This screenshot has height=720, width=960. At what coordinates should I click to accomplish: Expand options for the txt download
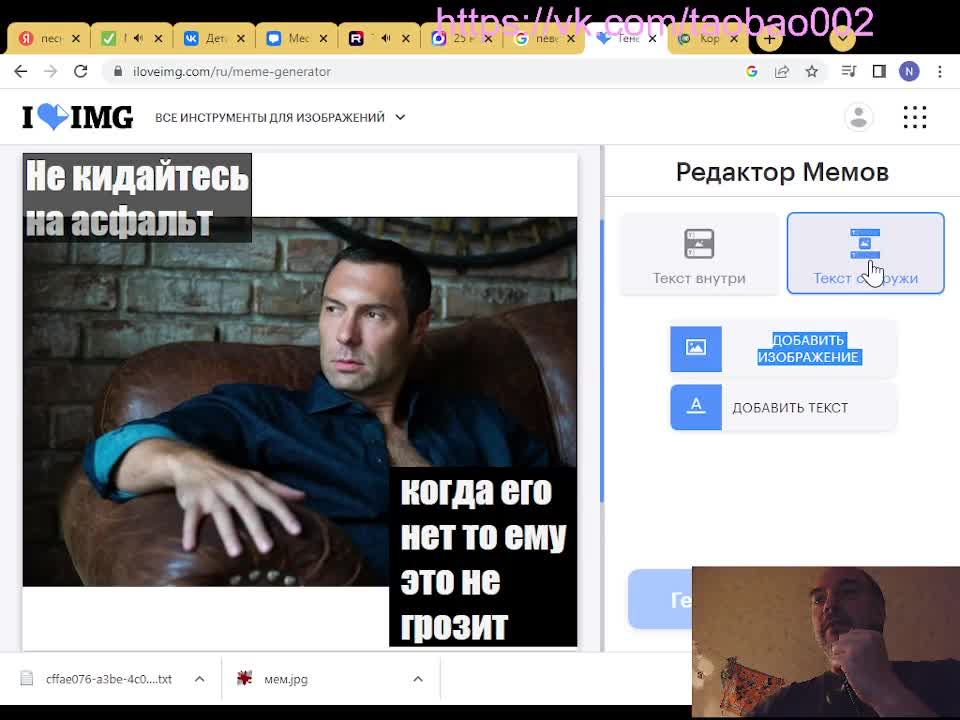pyautogui.click(x=200, y=679)
